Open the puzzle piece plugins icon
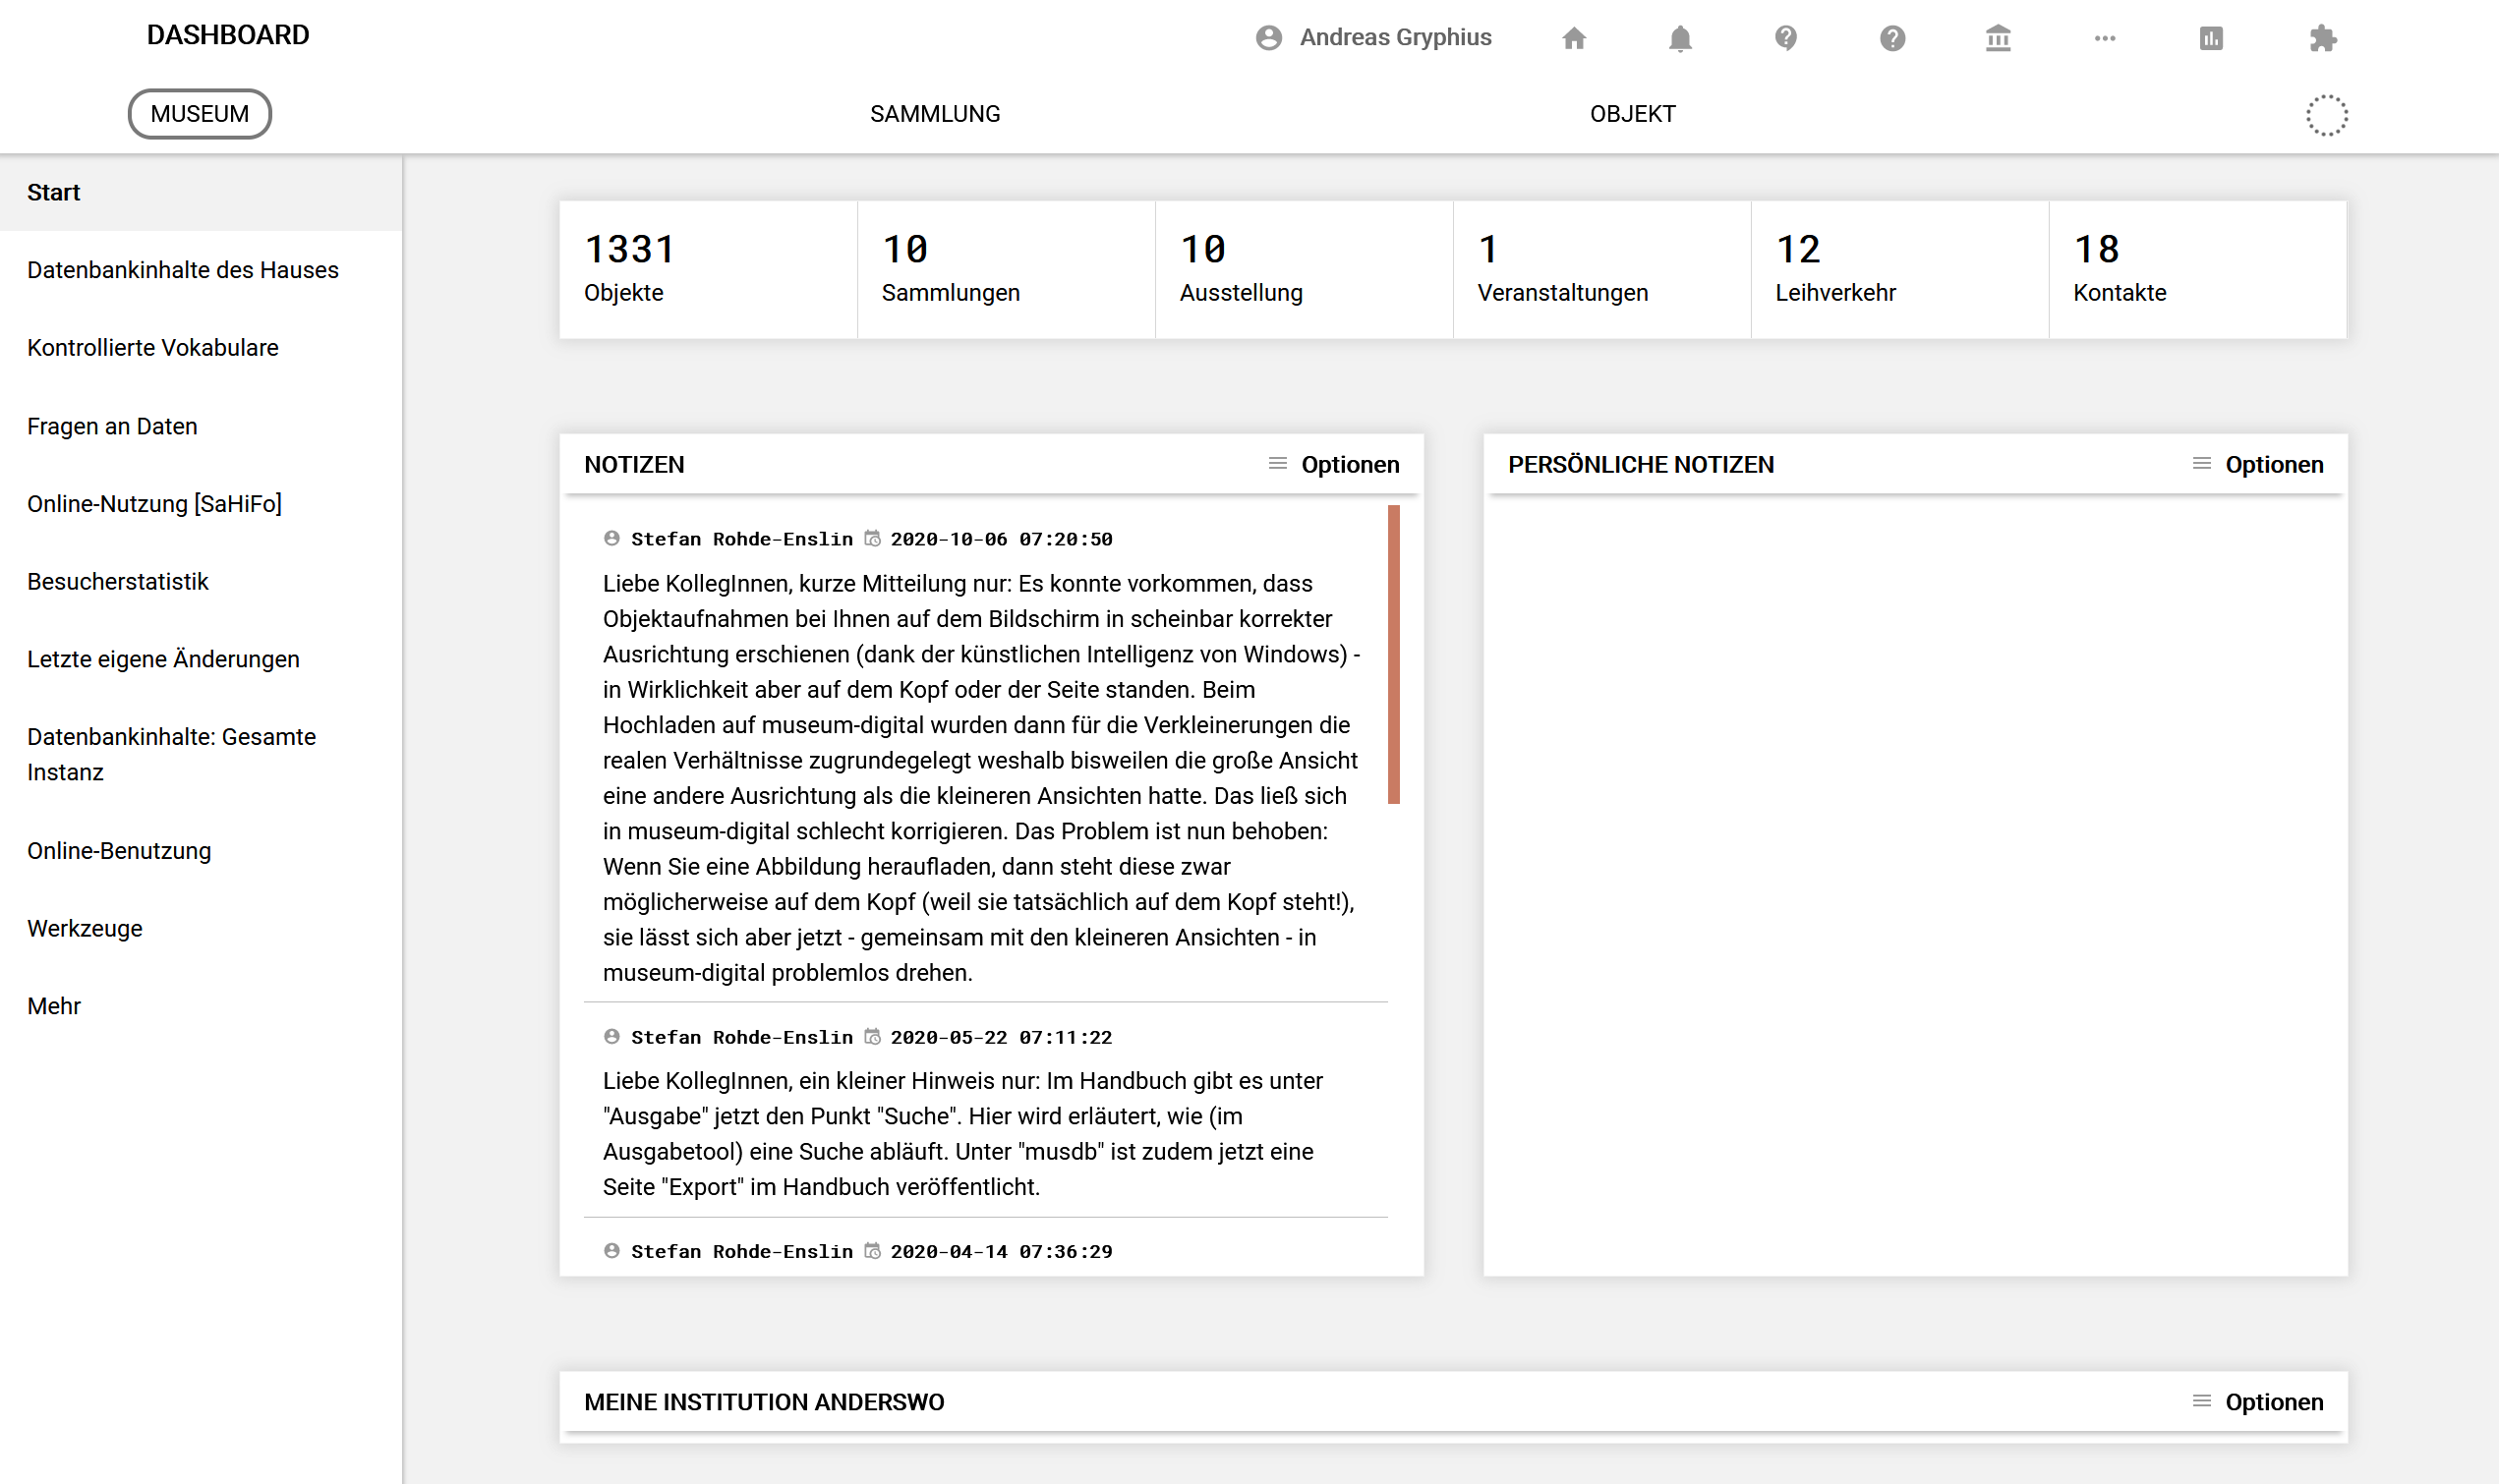2499x1484 pixels. 2323,38
